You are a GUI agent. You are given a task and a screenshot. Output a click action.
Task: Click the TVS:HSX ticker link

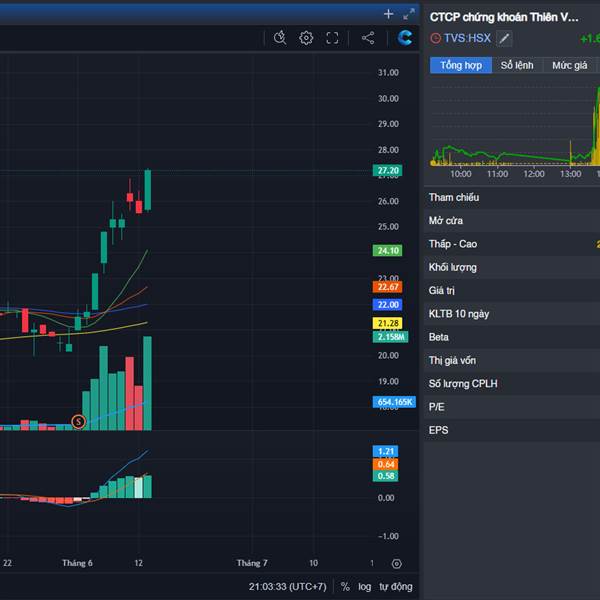click(x=467, y=38)
